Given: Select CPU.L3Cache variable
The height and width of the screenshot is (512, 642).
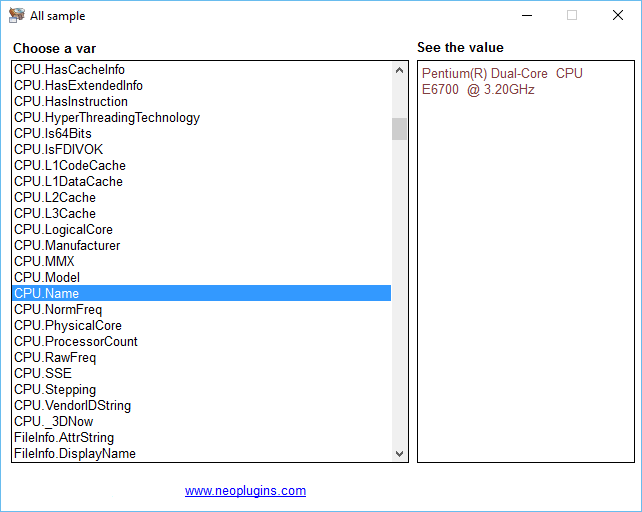Looking at the screenshot, I should click(x=201, y=213).
